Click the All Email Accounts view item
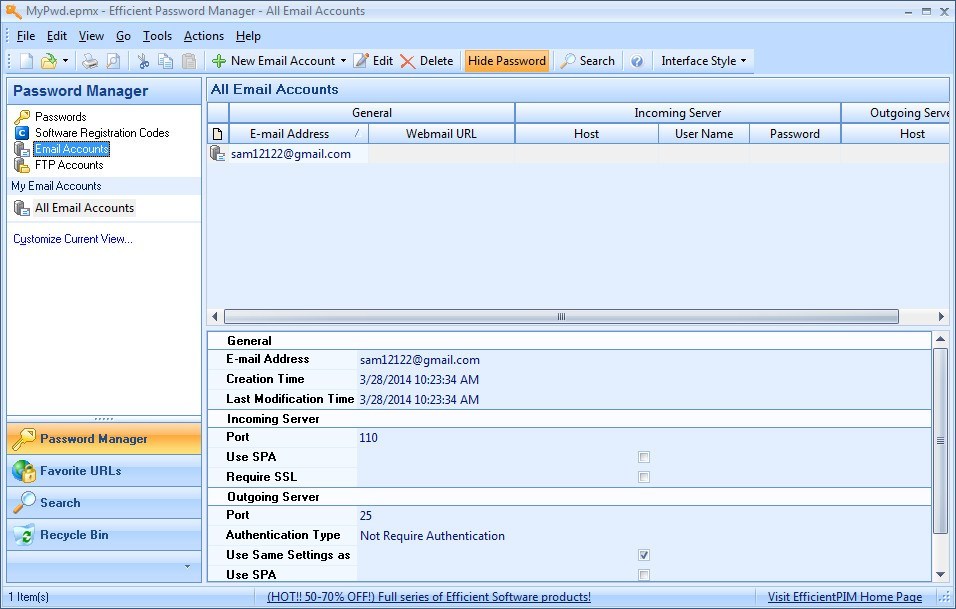Viewport: 956px width, 609px height. click(x=84, y=208)
